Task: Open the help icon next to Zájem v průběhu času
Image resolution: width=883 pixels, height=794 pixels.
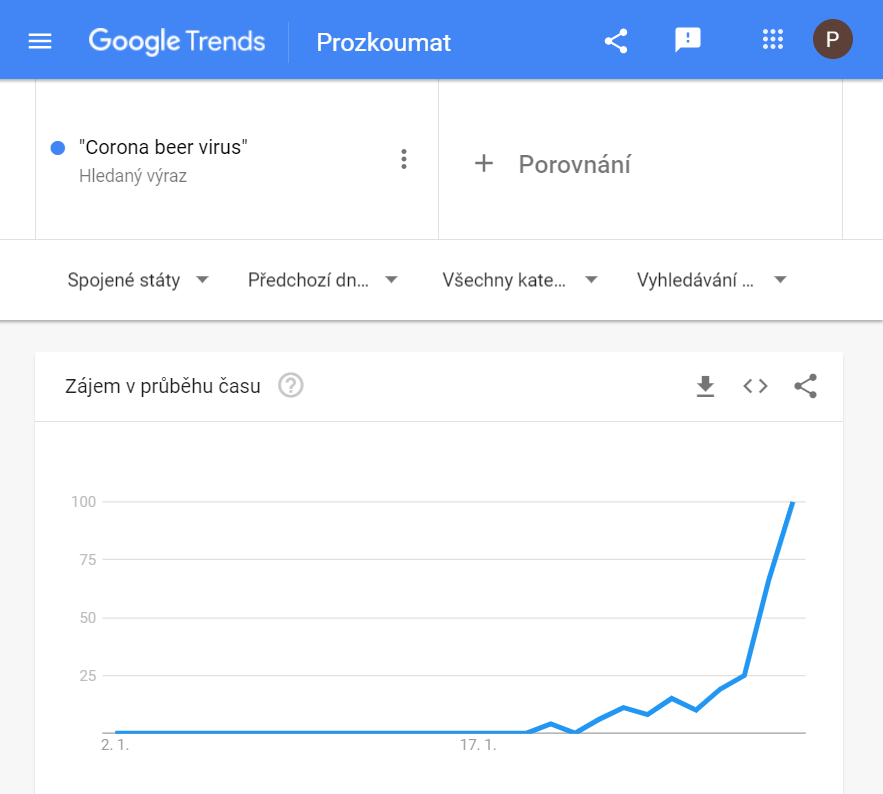Action: 291,386
